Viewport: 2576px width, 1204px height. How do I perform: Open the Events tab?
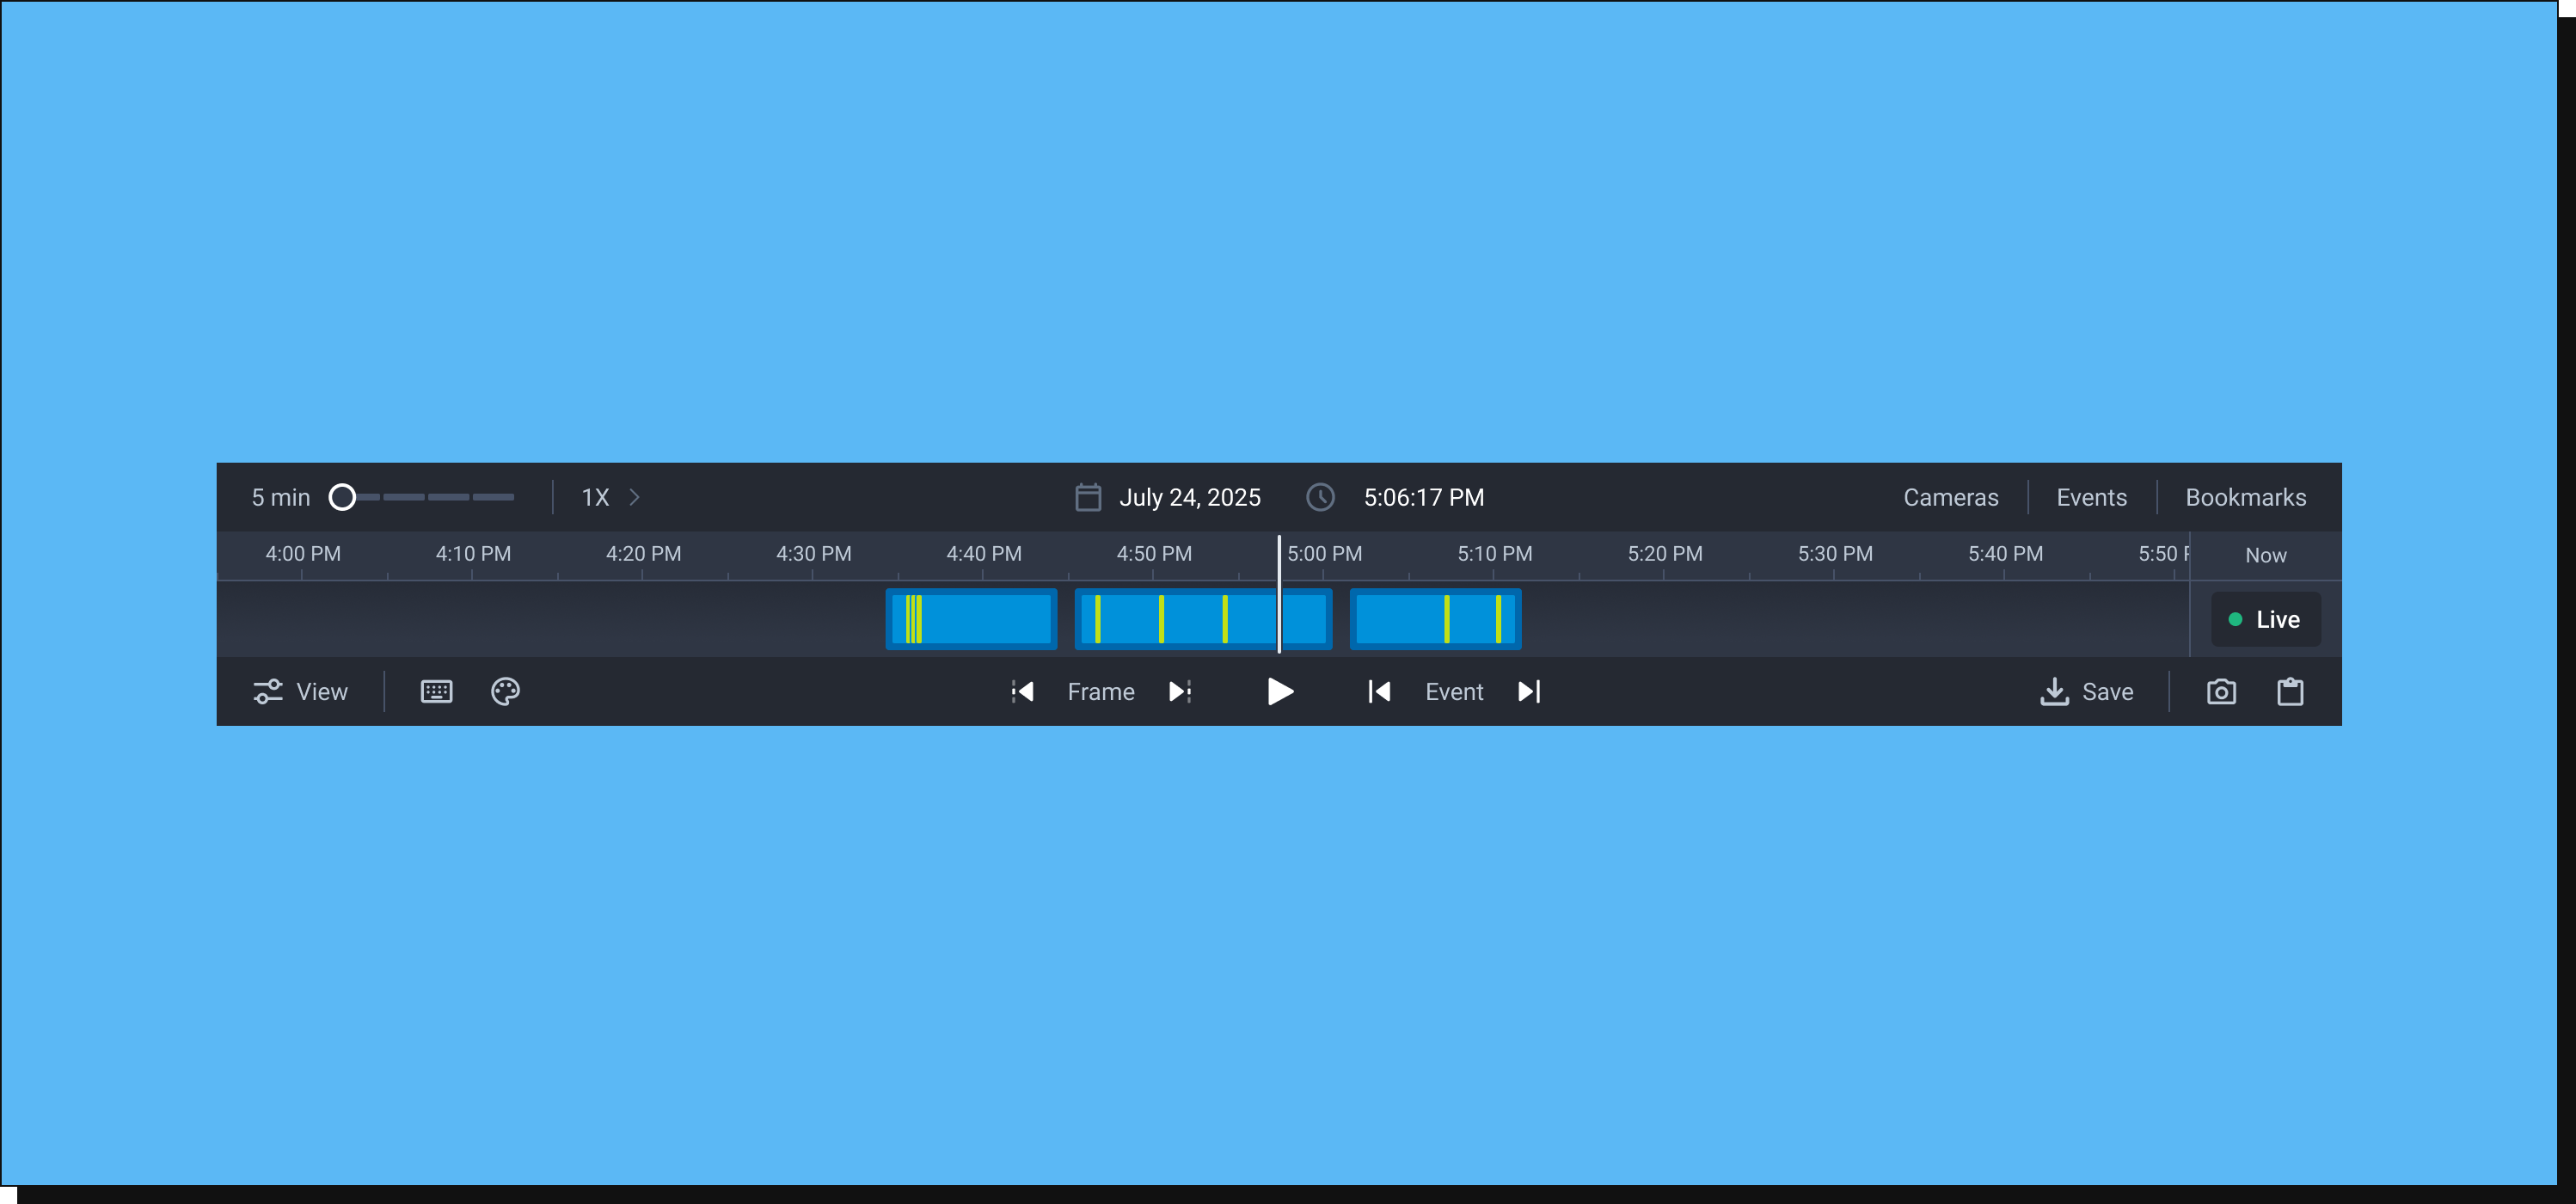click(x=2091, y=497)
